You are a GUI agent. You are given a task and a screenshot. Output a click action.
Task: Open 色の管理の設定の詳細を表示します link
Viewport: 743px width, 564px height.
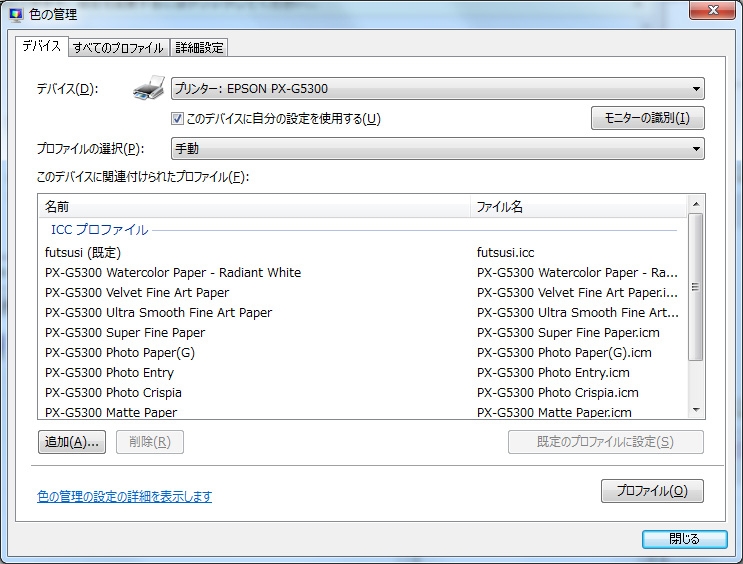click(x=125, y=496)
